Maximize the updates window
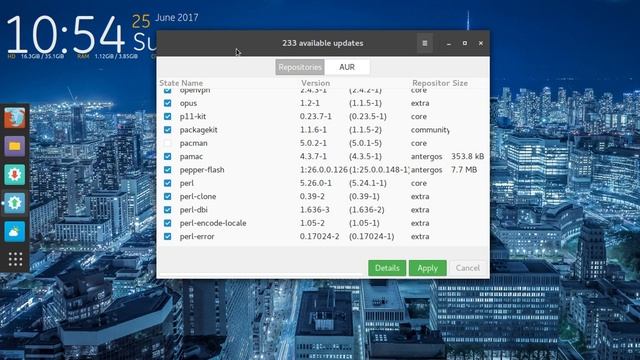This screenshot has height=360, width=640. coord(464,43)
